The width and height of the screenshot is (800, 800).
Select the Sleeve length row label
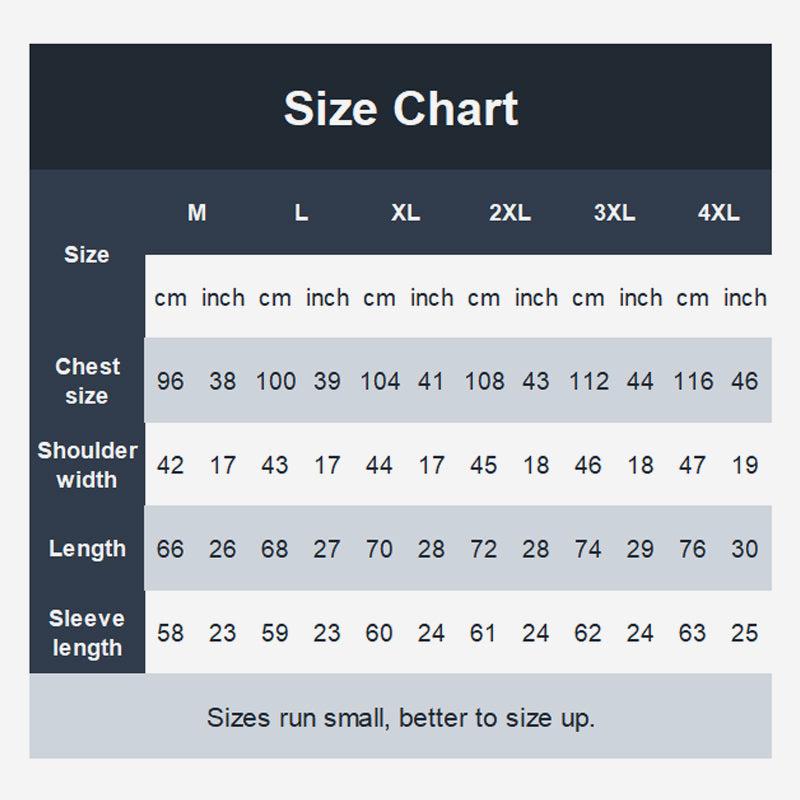pyautogui.click(x=87, y=633)
